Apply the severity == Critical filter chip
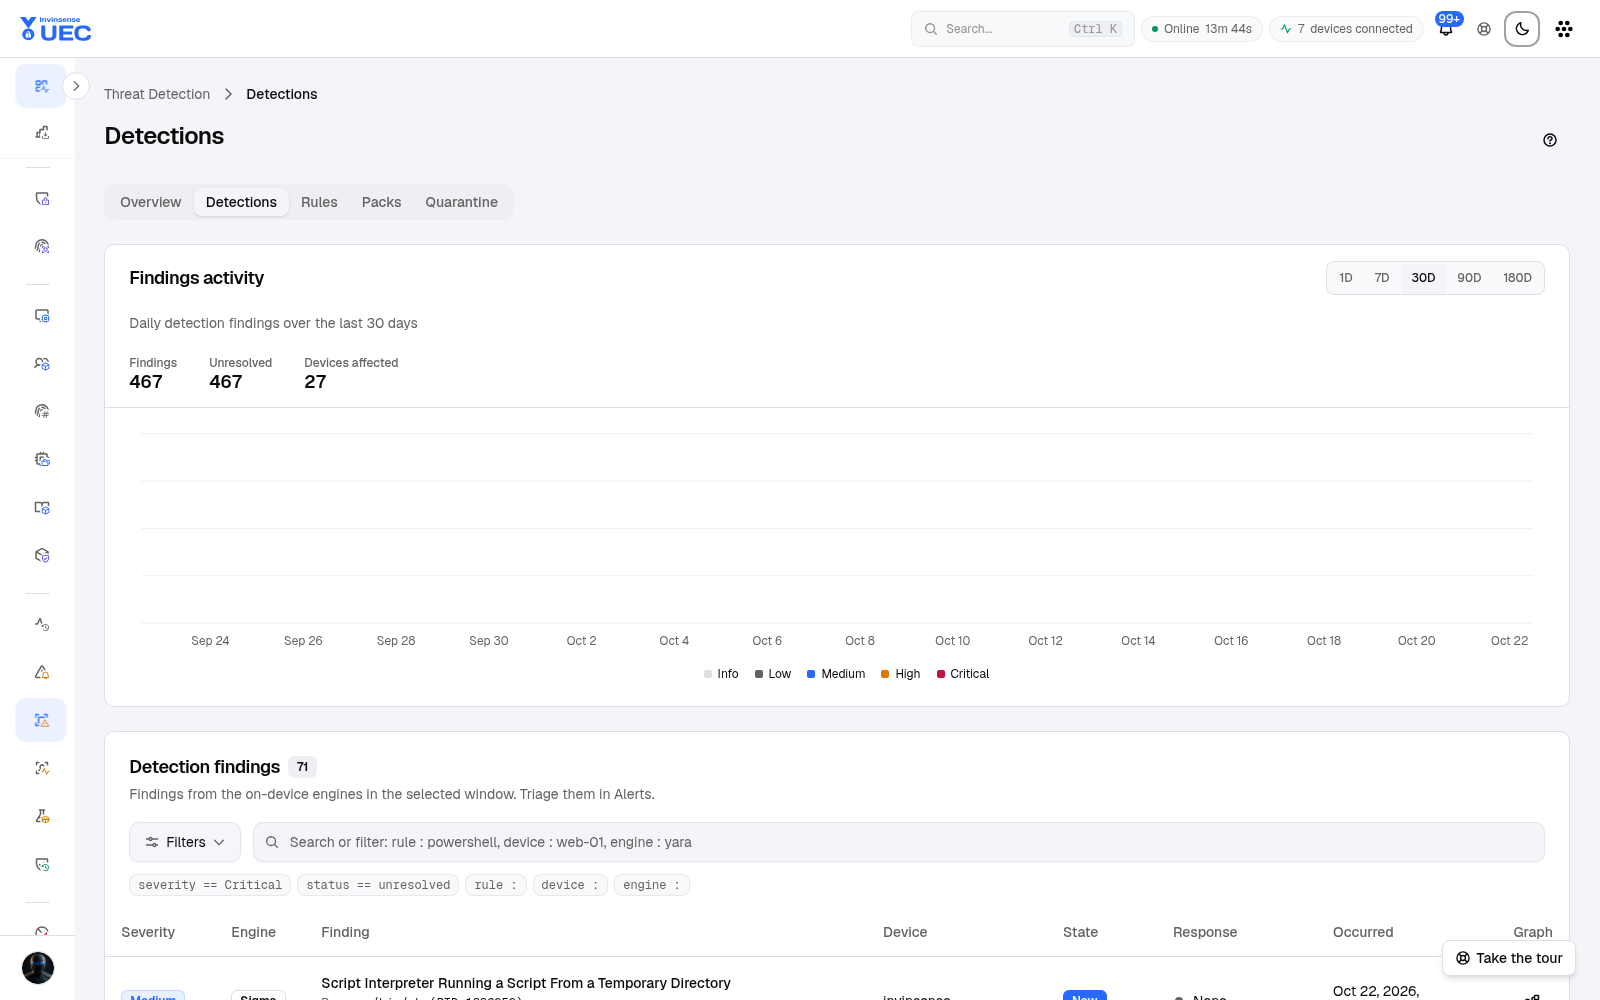Screen dimensions: 1600x1000 [x=210, y=885]
